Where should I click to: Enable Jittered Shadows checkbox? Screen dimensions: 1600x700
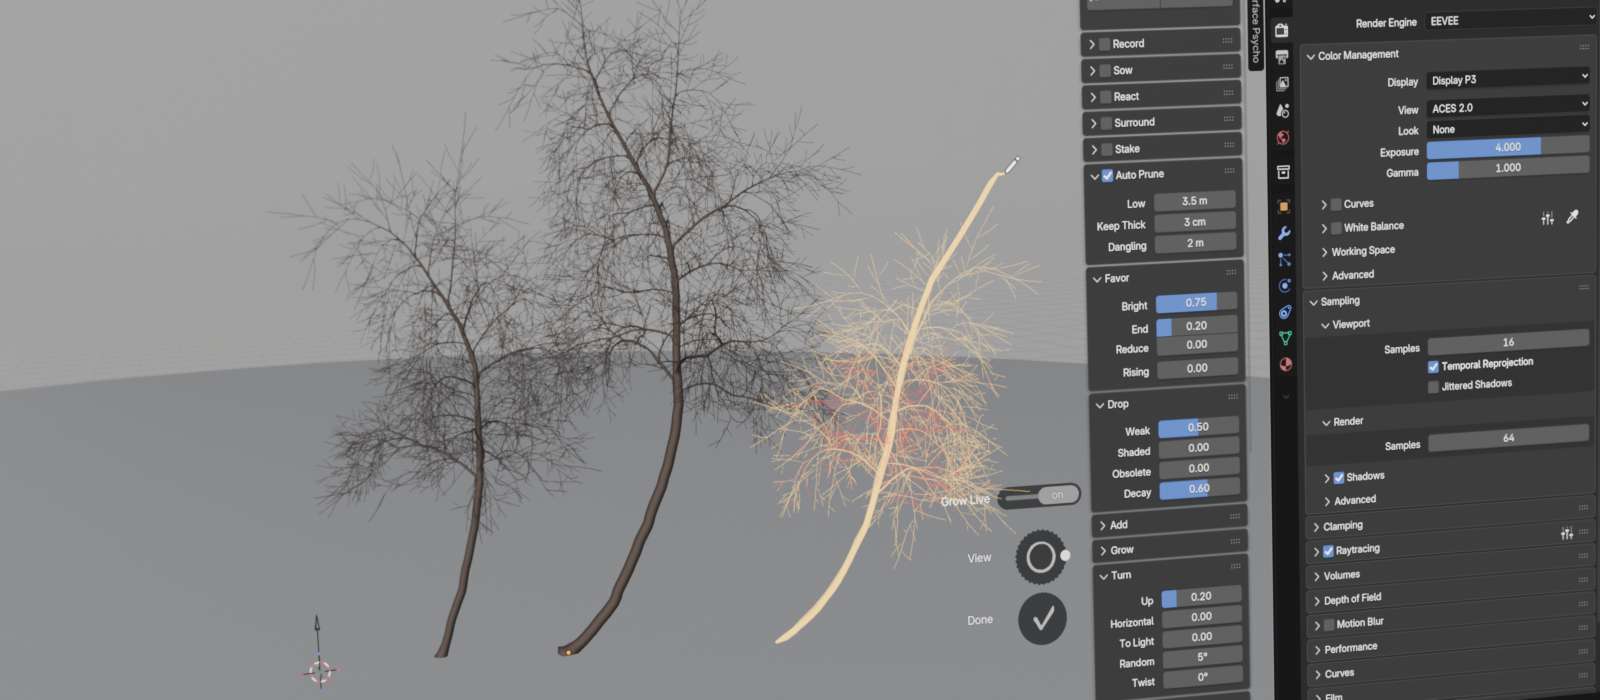(1433, 387)
